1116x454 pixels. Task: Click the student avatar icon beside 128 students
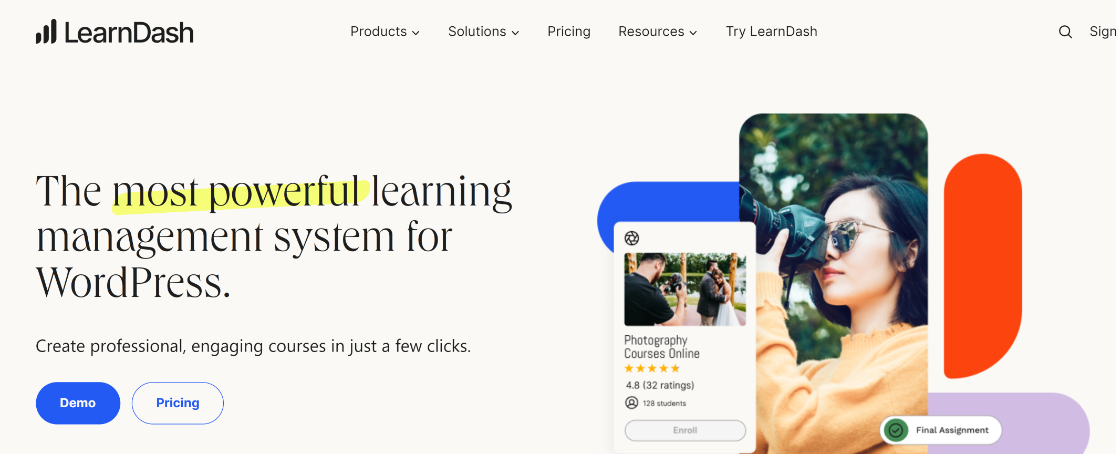click(x=631, y=403)
